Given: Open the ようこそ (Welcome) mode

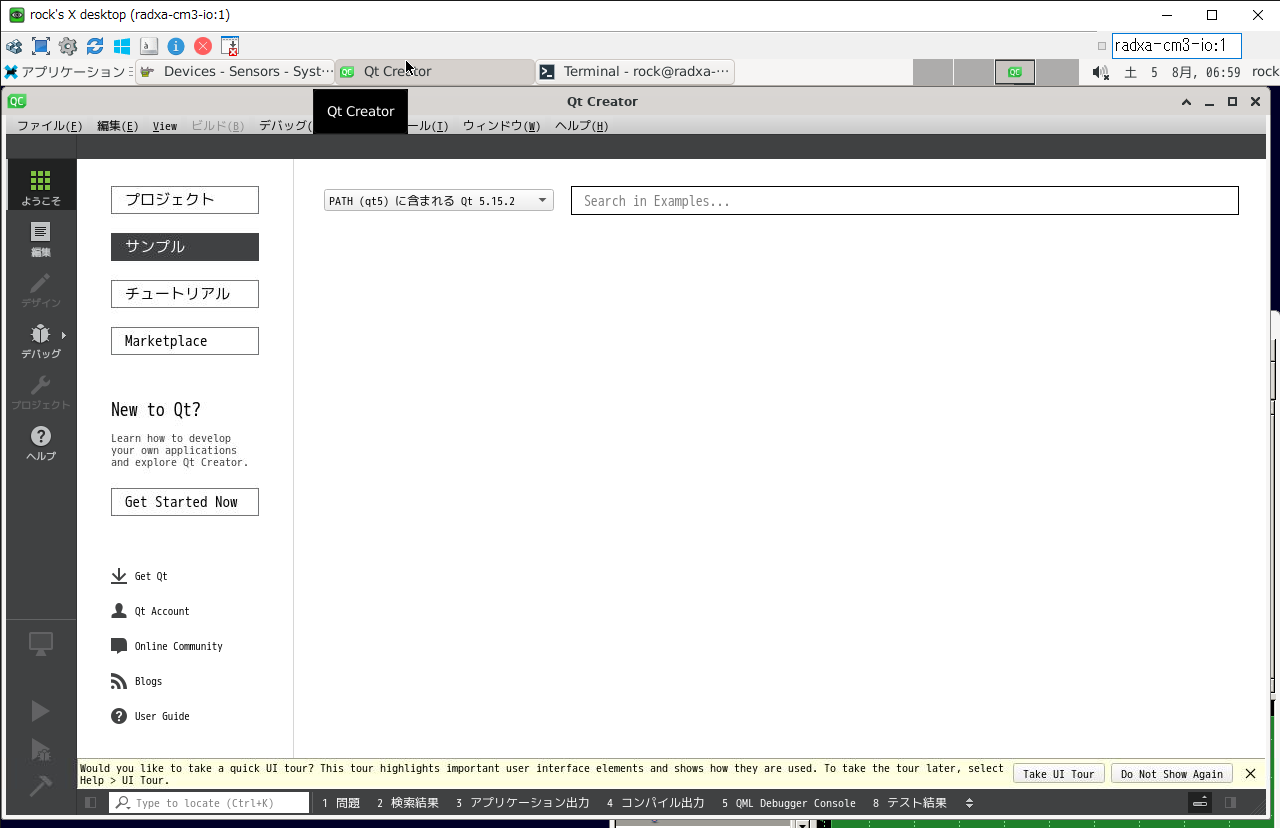Looking at the screenshot, I should coord(41,186).
